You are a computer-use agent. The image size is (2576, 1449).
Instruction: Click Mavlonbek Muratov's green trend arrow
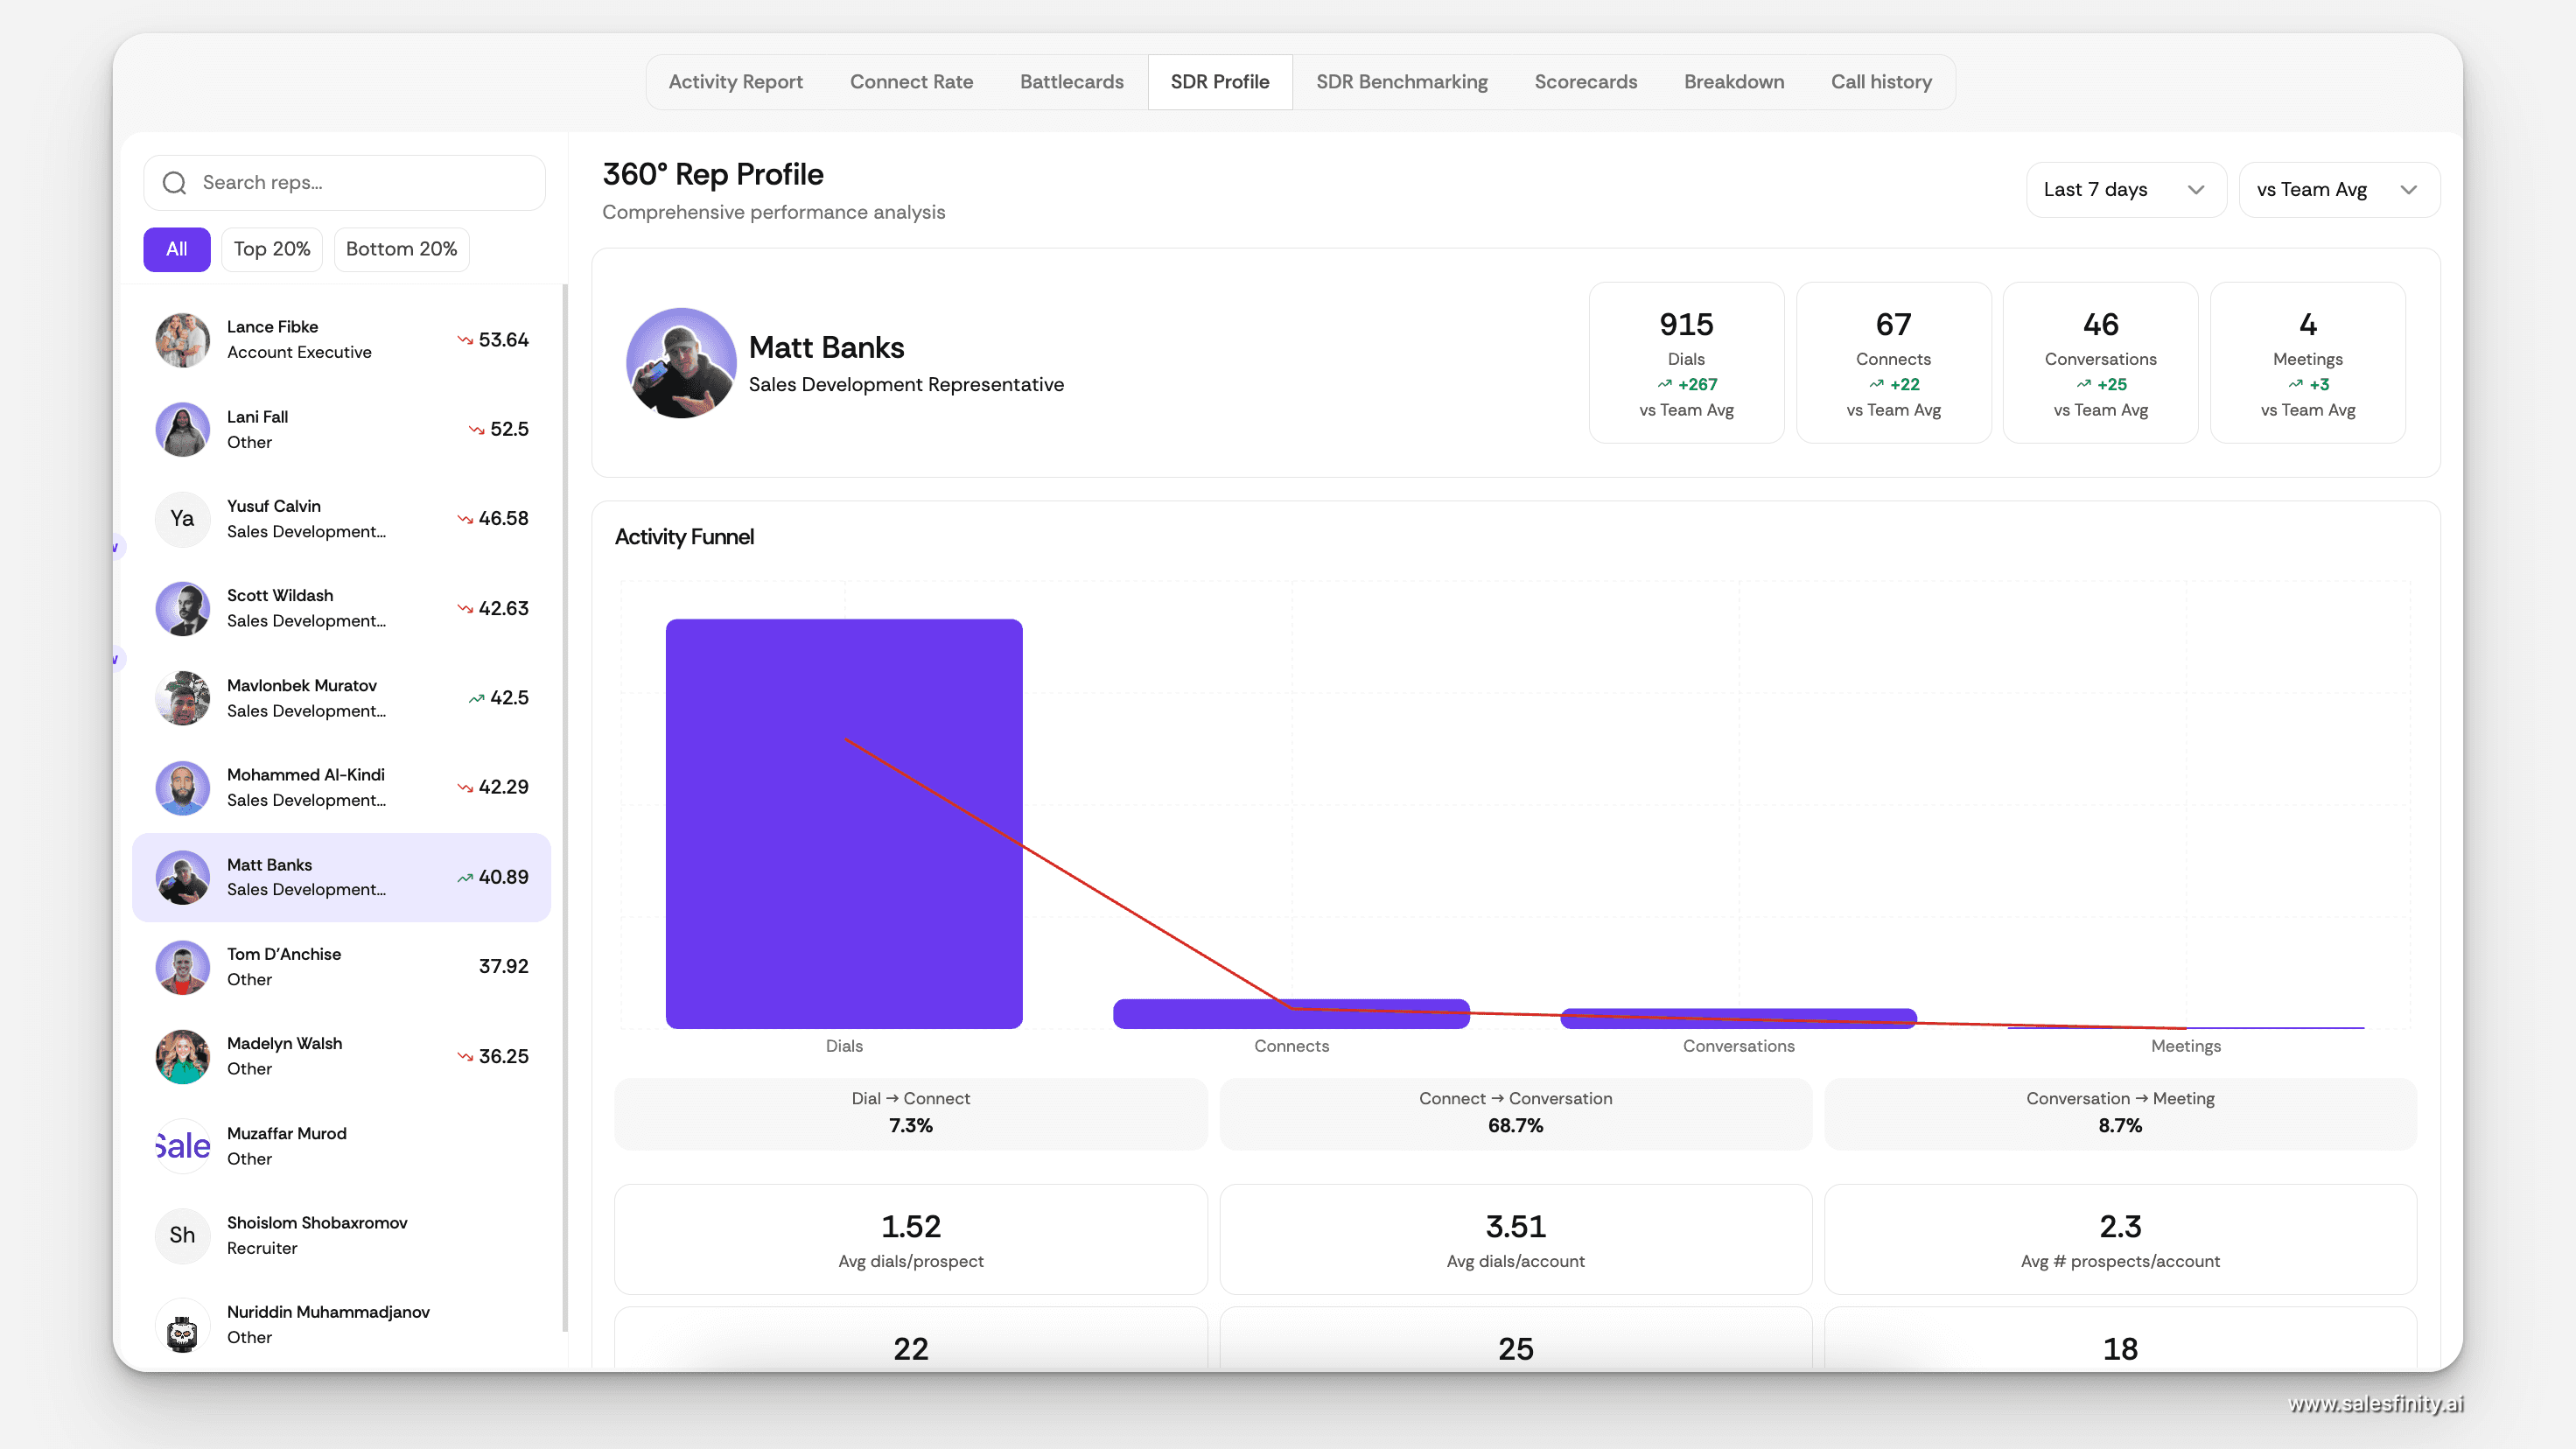[x=476, y=699]
